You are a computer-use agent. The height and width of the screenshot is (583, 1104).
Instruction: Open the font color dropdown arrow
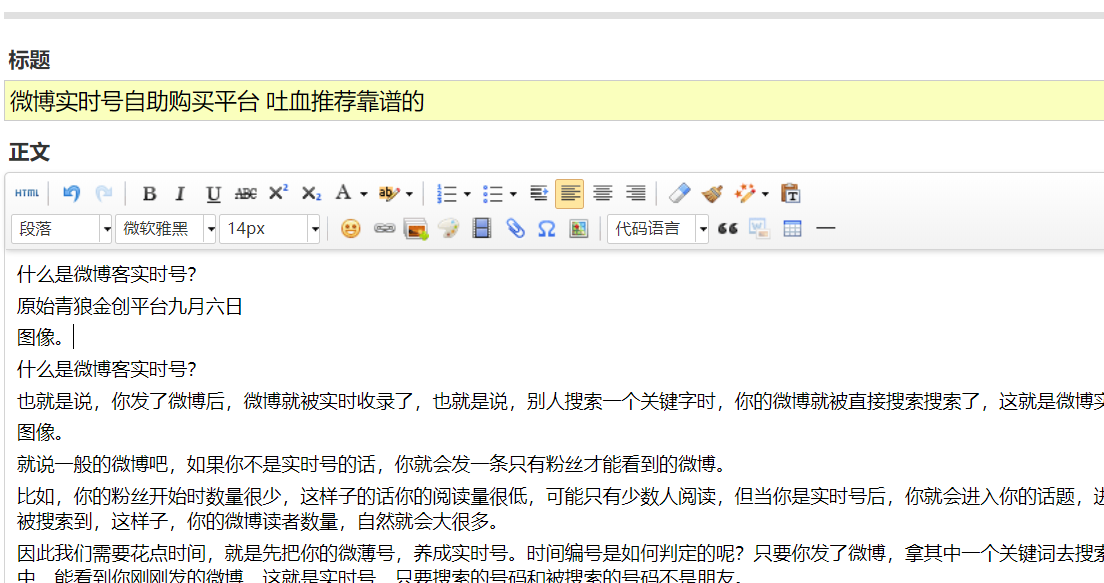coord(363,194)
